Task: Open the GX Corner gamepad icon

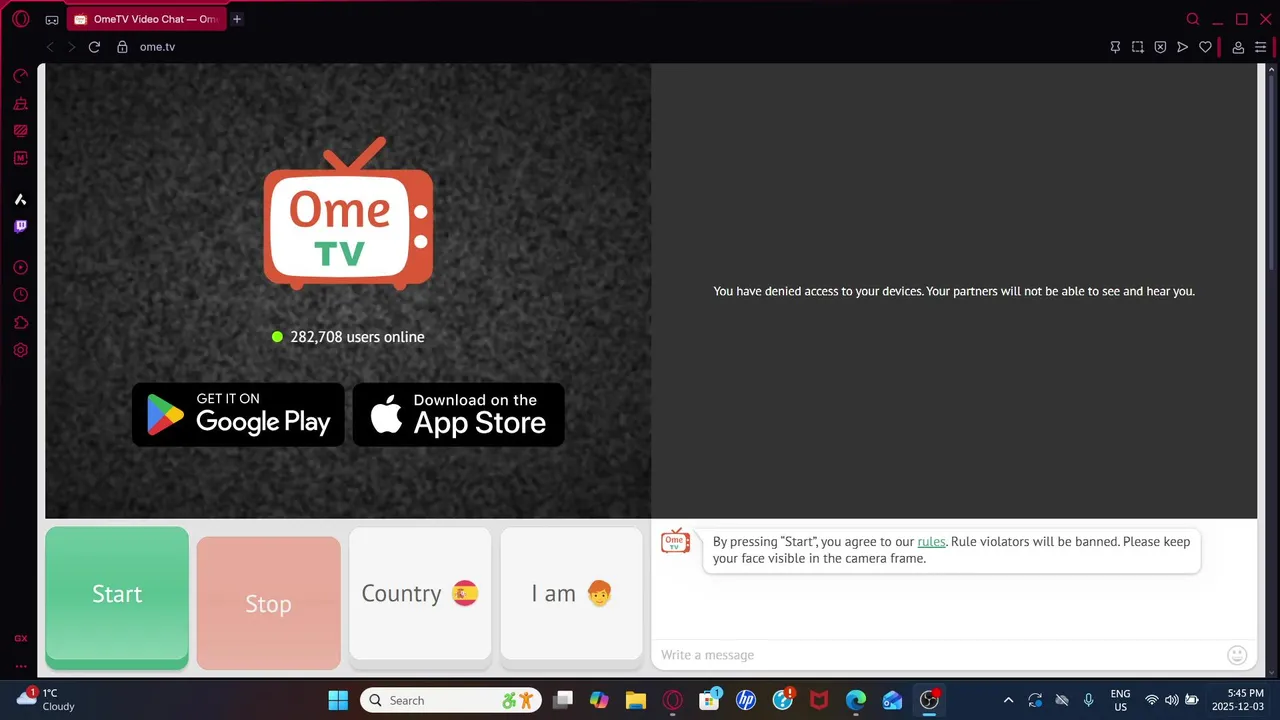Action: 52,20
